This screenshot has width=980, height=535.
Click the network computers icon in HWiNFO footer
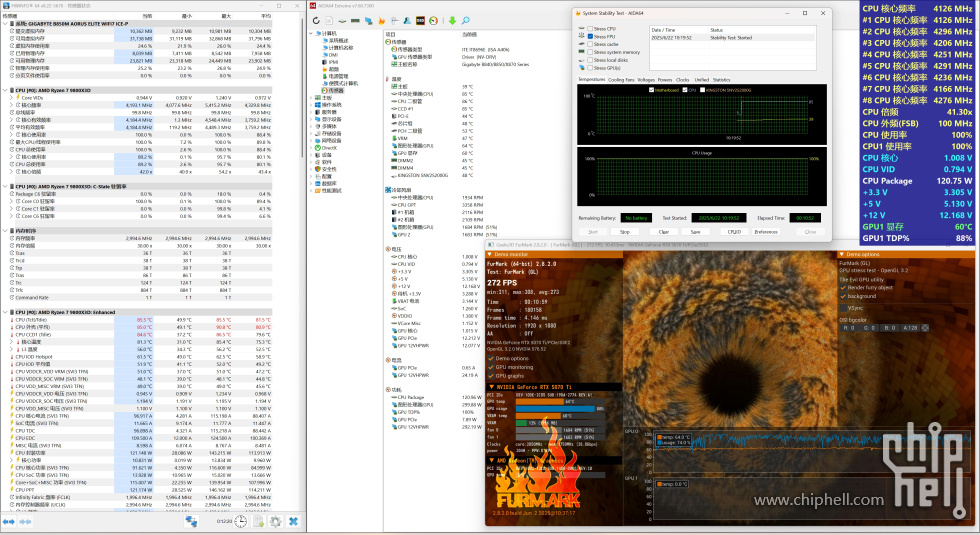[191, 521]
